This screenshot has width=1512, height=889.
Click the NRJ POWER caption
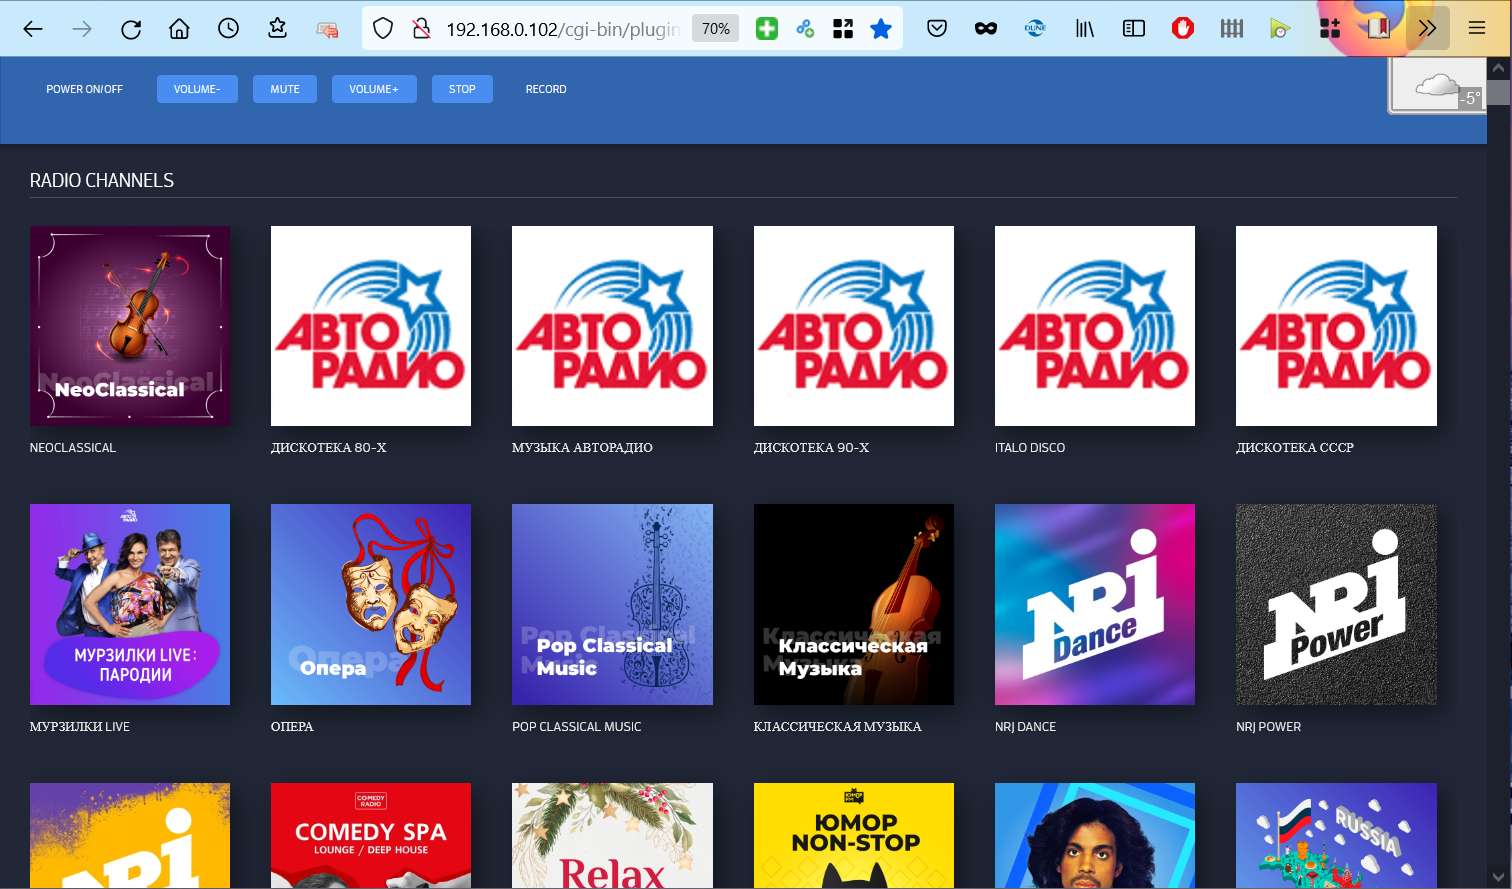(x=1268, y=727)
